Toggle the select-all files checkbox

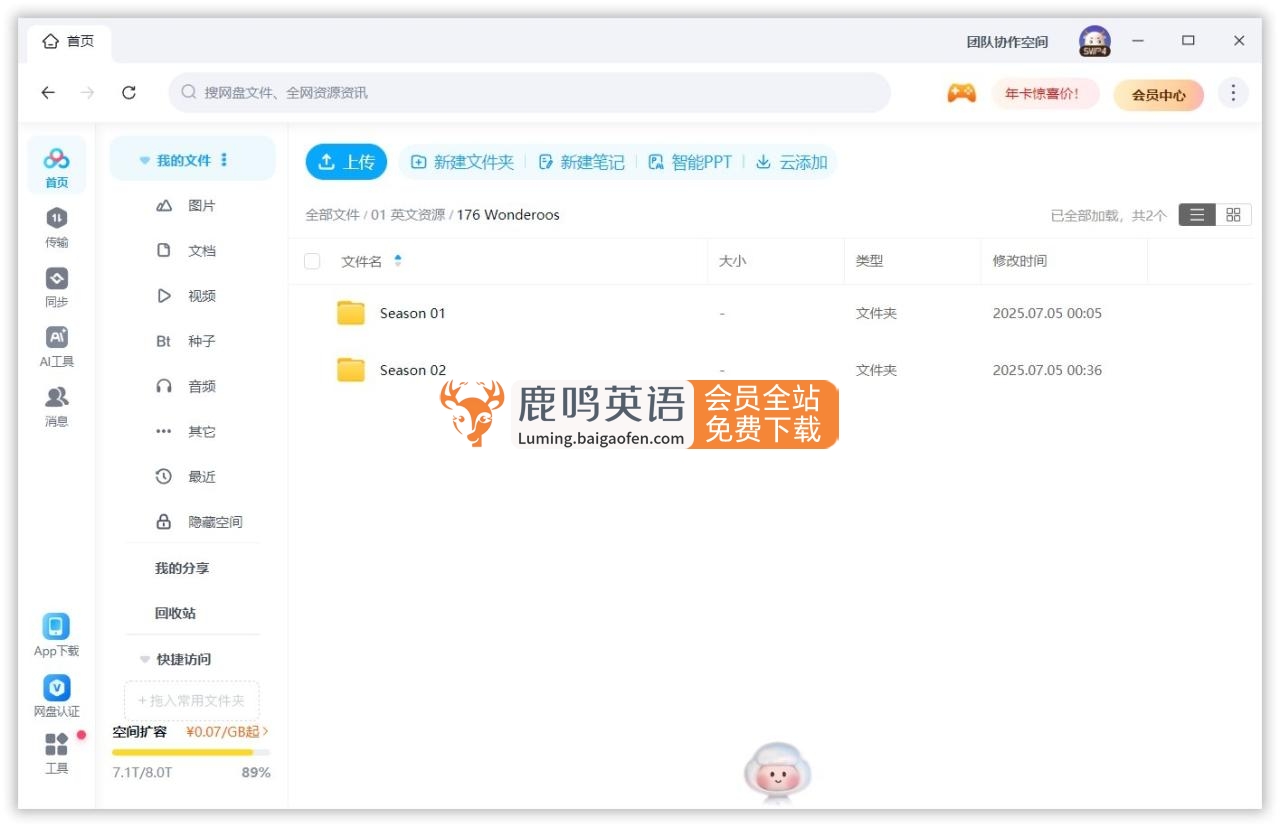[311, 260]
